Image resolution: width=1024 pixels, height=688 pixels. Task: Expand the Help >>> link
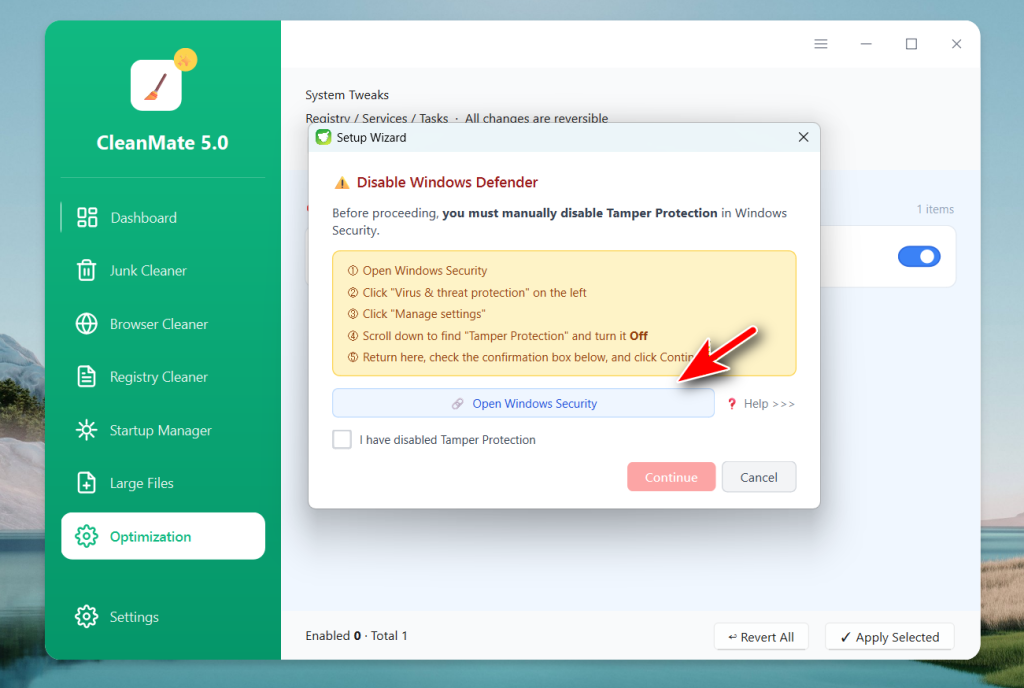760,404
